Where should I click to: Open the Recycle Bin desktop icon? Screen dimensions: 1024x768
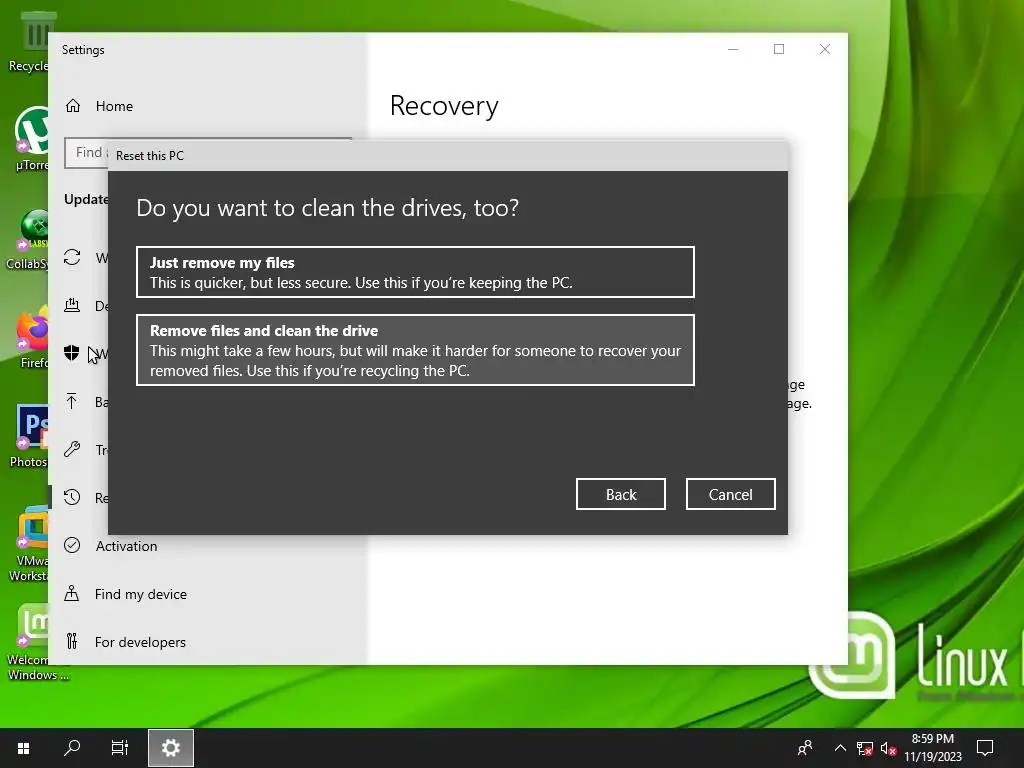pyautogui.click(x=29, y=42)
